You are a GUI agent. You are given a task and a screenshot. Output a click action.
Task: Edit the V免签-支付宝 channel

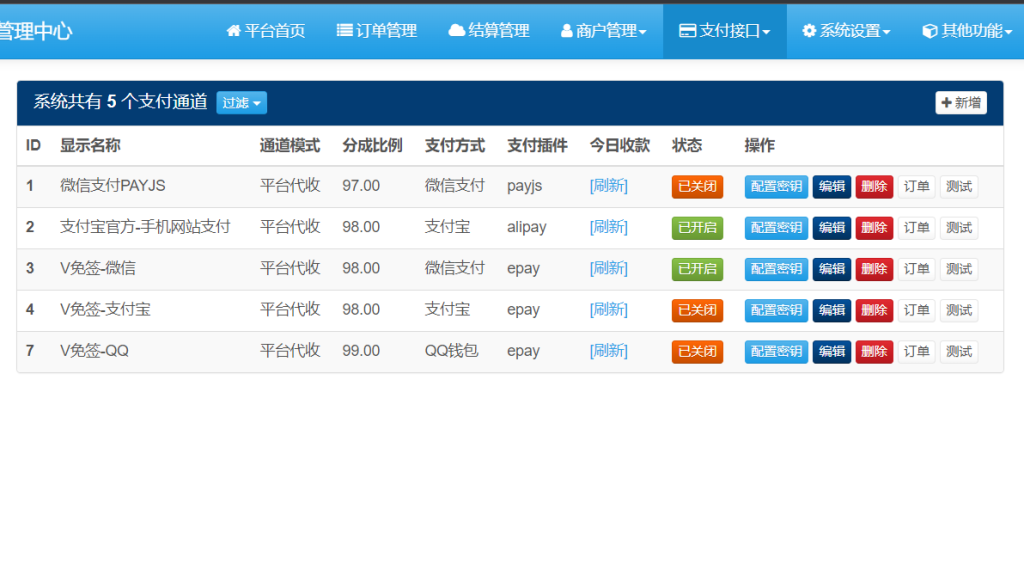[x=832, y=310]
